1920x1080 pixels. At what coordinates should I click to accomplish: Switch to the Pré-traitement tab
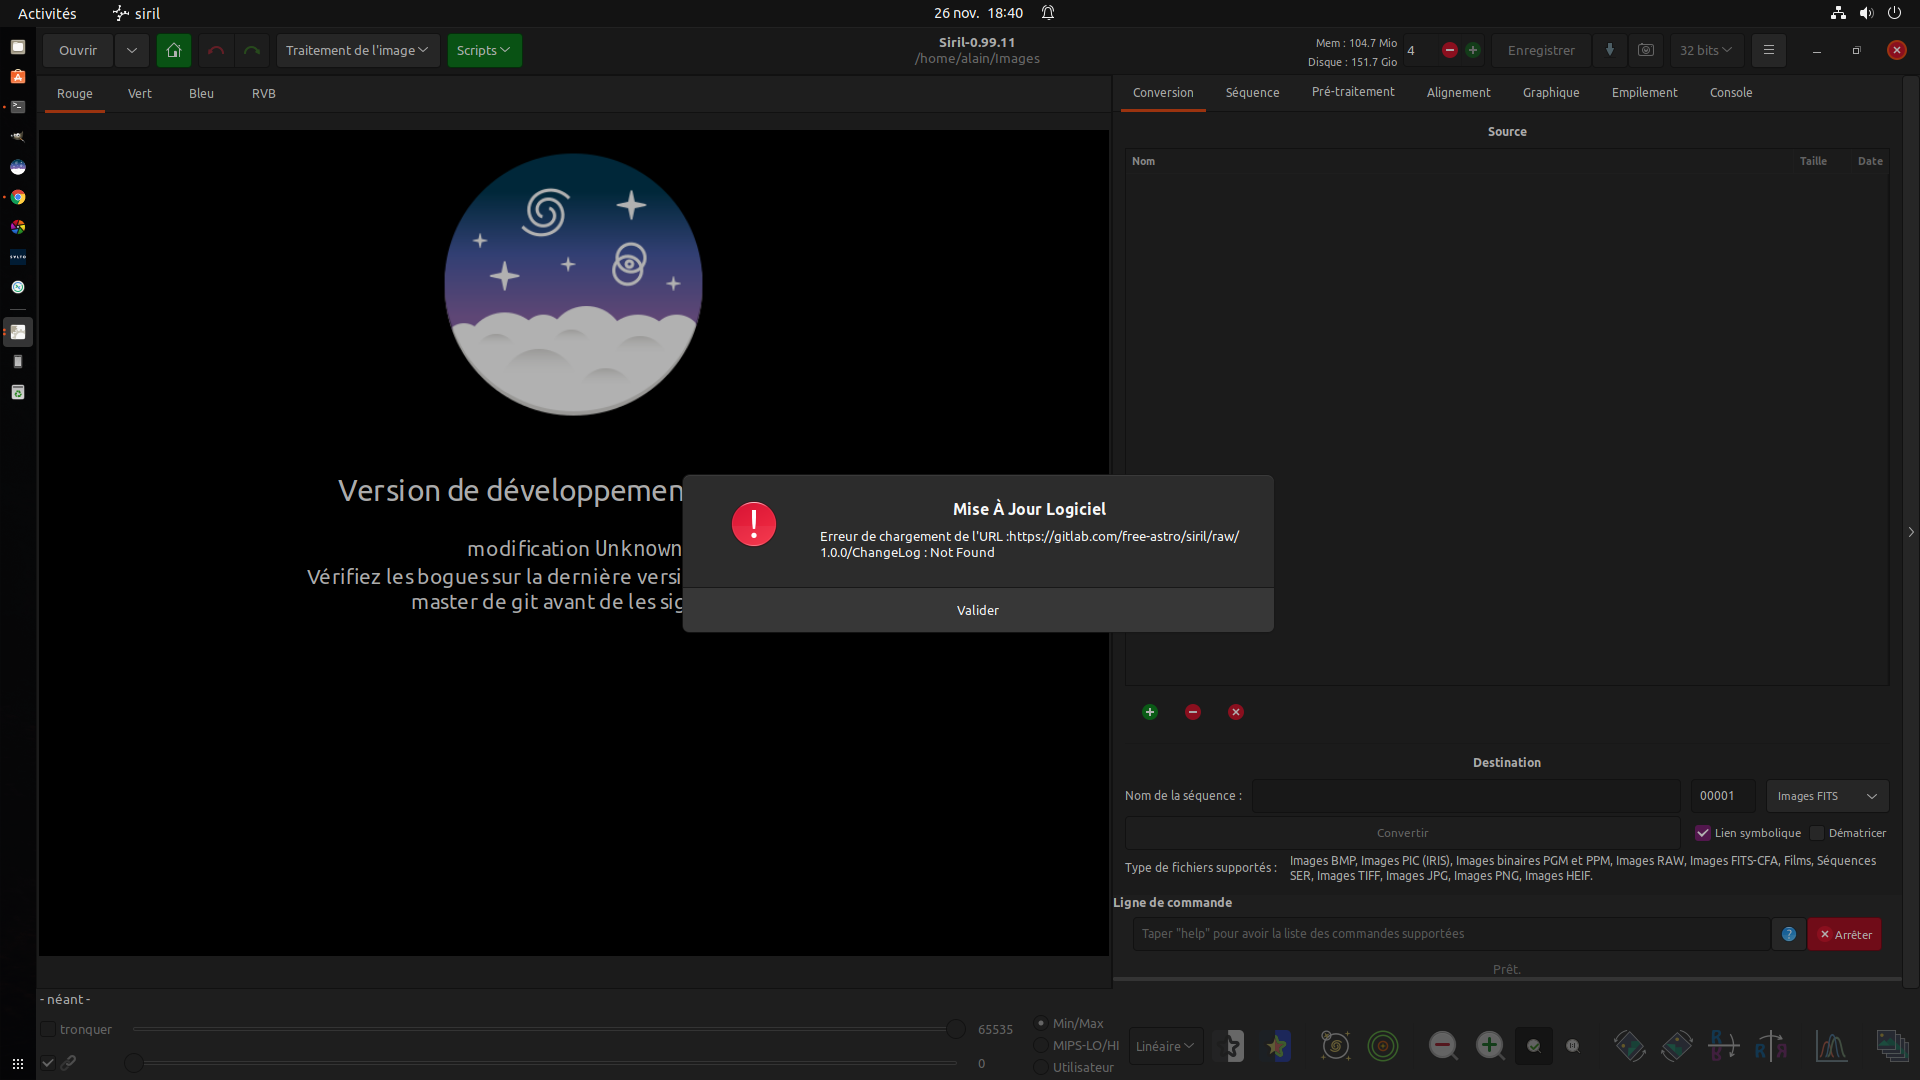[x=1352, y=92]
